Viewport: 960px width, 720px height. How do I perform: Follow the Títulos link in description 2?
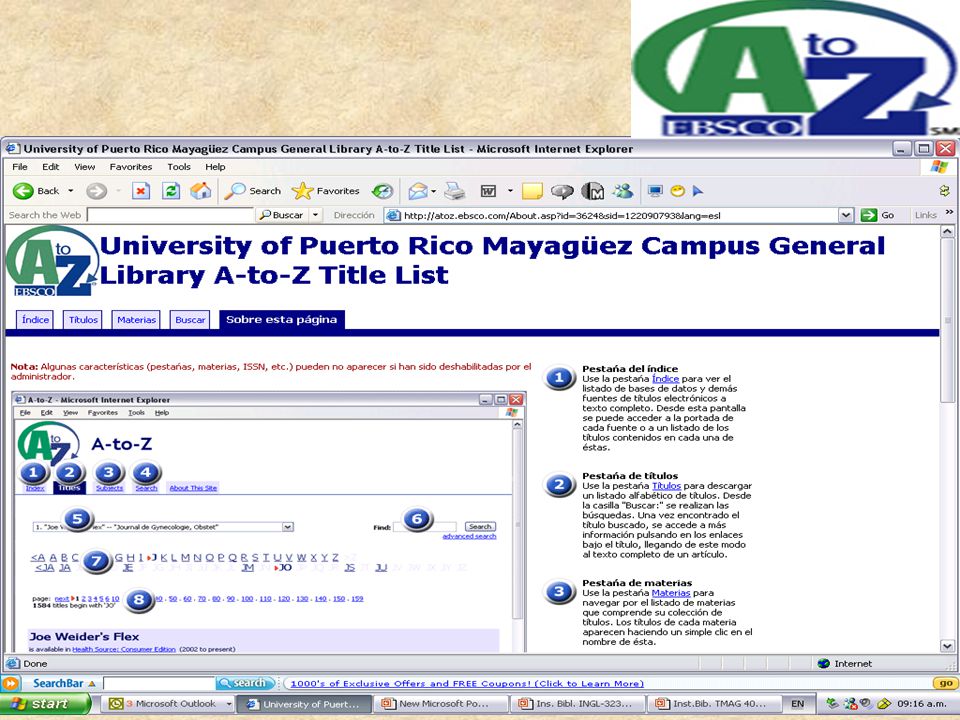pyautogui.click(x=666, y=486)
